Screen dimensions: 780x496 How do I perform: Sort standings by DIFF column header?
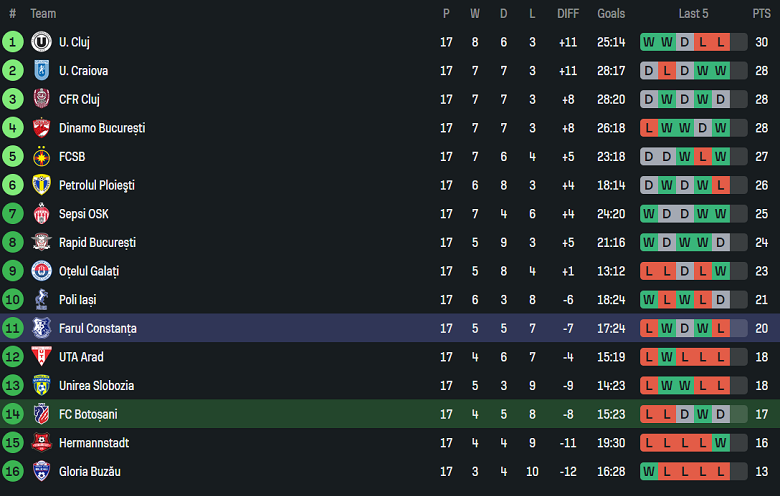pos(568,14)
